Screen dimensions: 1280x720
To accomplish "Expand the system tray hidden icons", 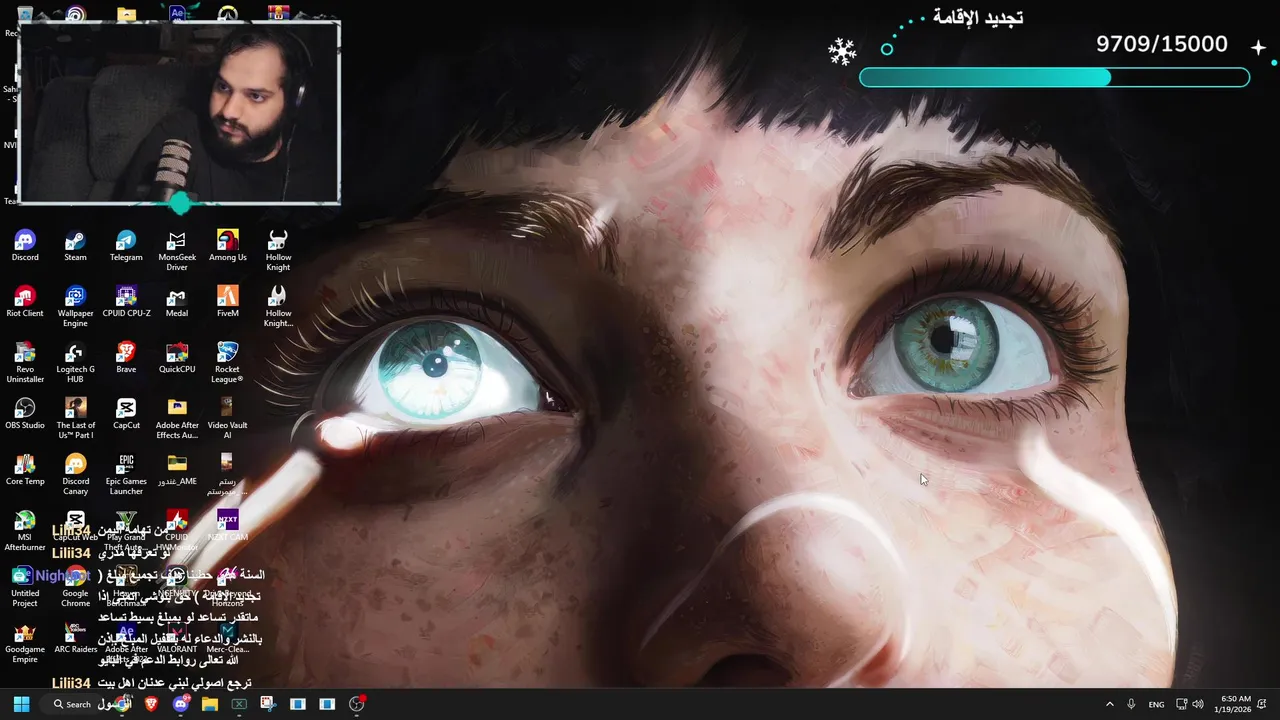I will point(1109,704).
